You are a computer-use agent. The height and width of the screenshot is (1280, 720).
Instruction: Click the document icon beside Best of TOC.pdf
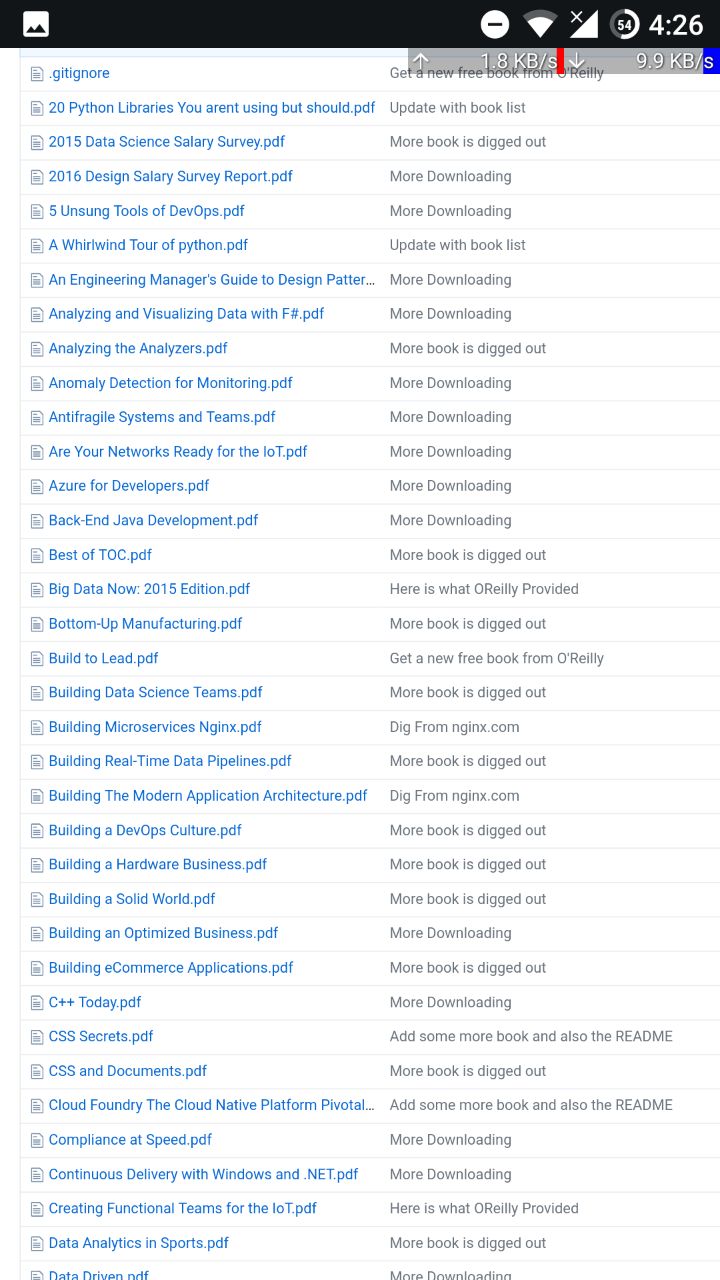point(37,556)
